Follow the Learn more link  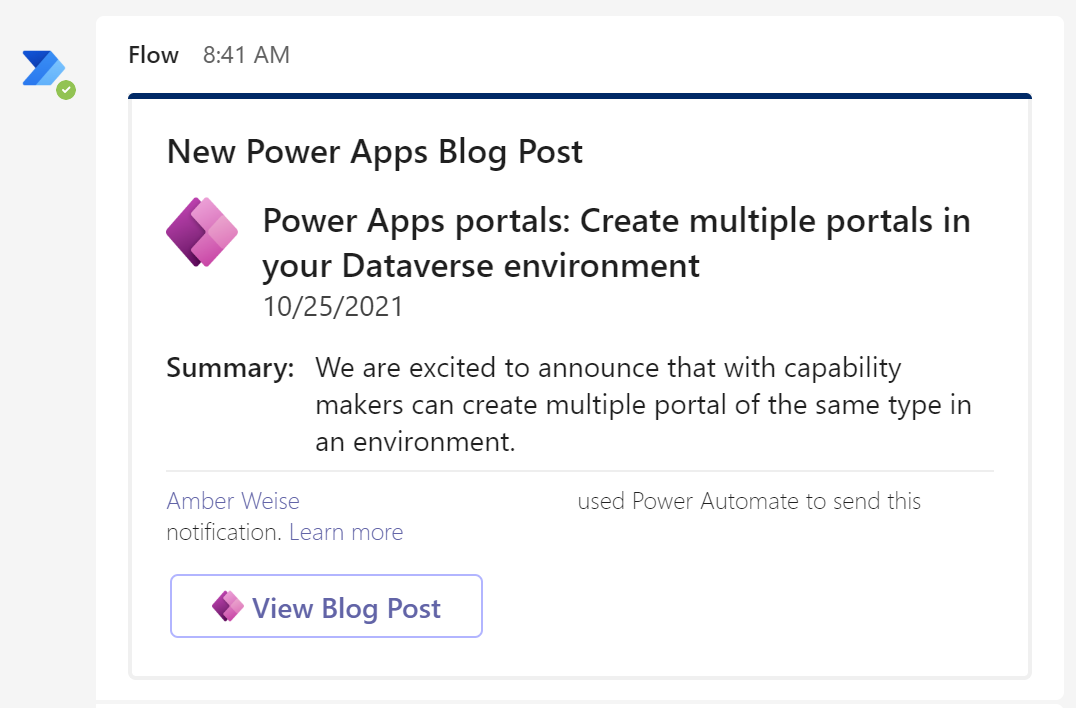tap(345, 531)
